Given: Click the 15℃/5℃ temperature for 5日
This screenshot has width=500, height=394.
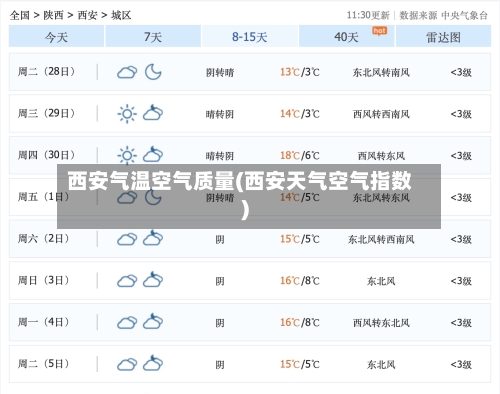Looking at the screenshot, I should [x=300, y=364].
